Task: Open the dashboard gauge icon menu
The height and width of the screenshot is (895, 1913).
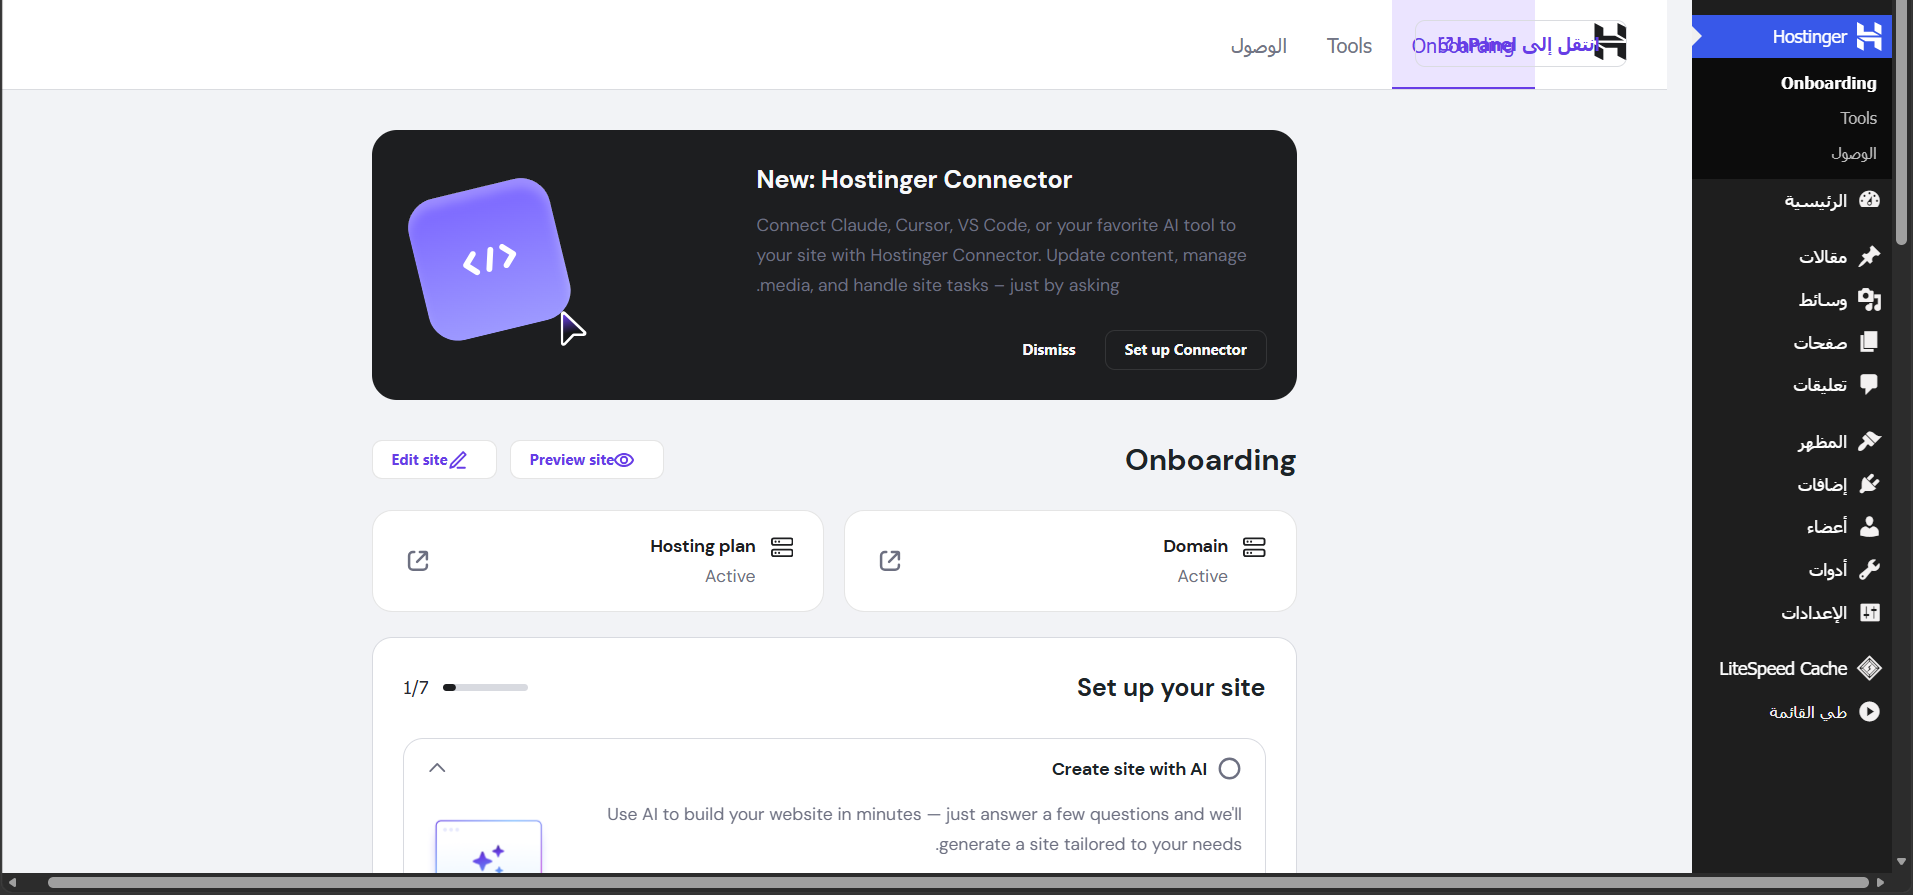Action: click(1869, 200)
